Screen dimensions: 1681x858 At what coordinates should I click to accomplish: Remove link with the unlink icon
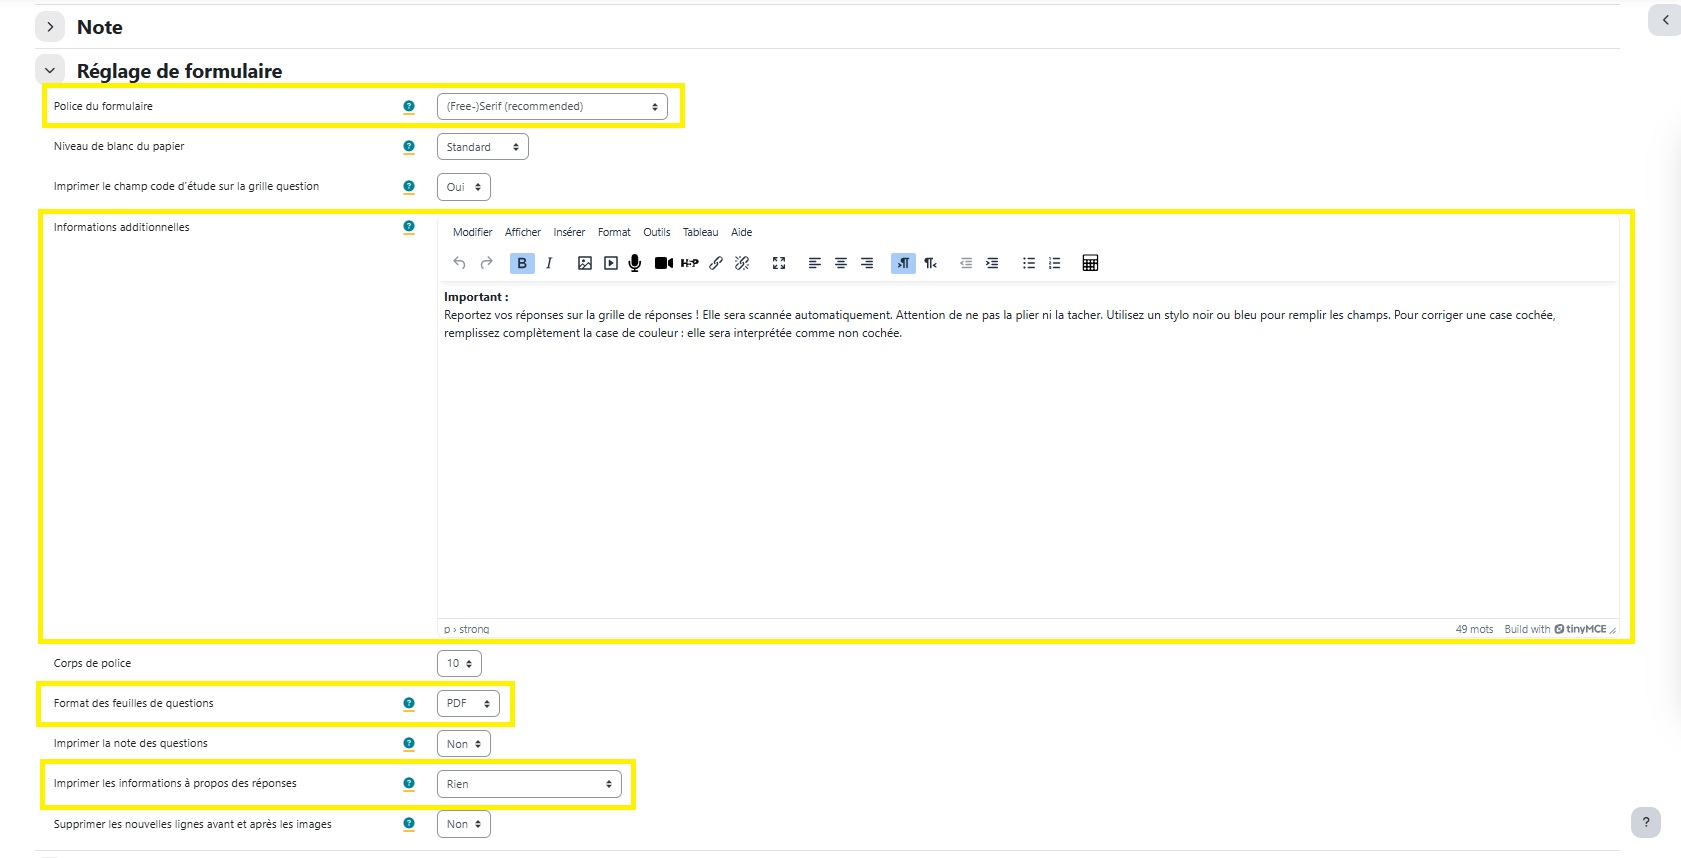pyautogui.click(x=742, y=263)
